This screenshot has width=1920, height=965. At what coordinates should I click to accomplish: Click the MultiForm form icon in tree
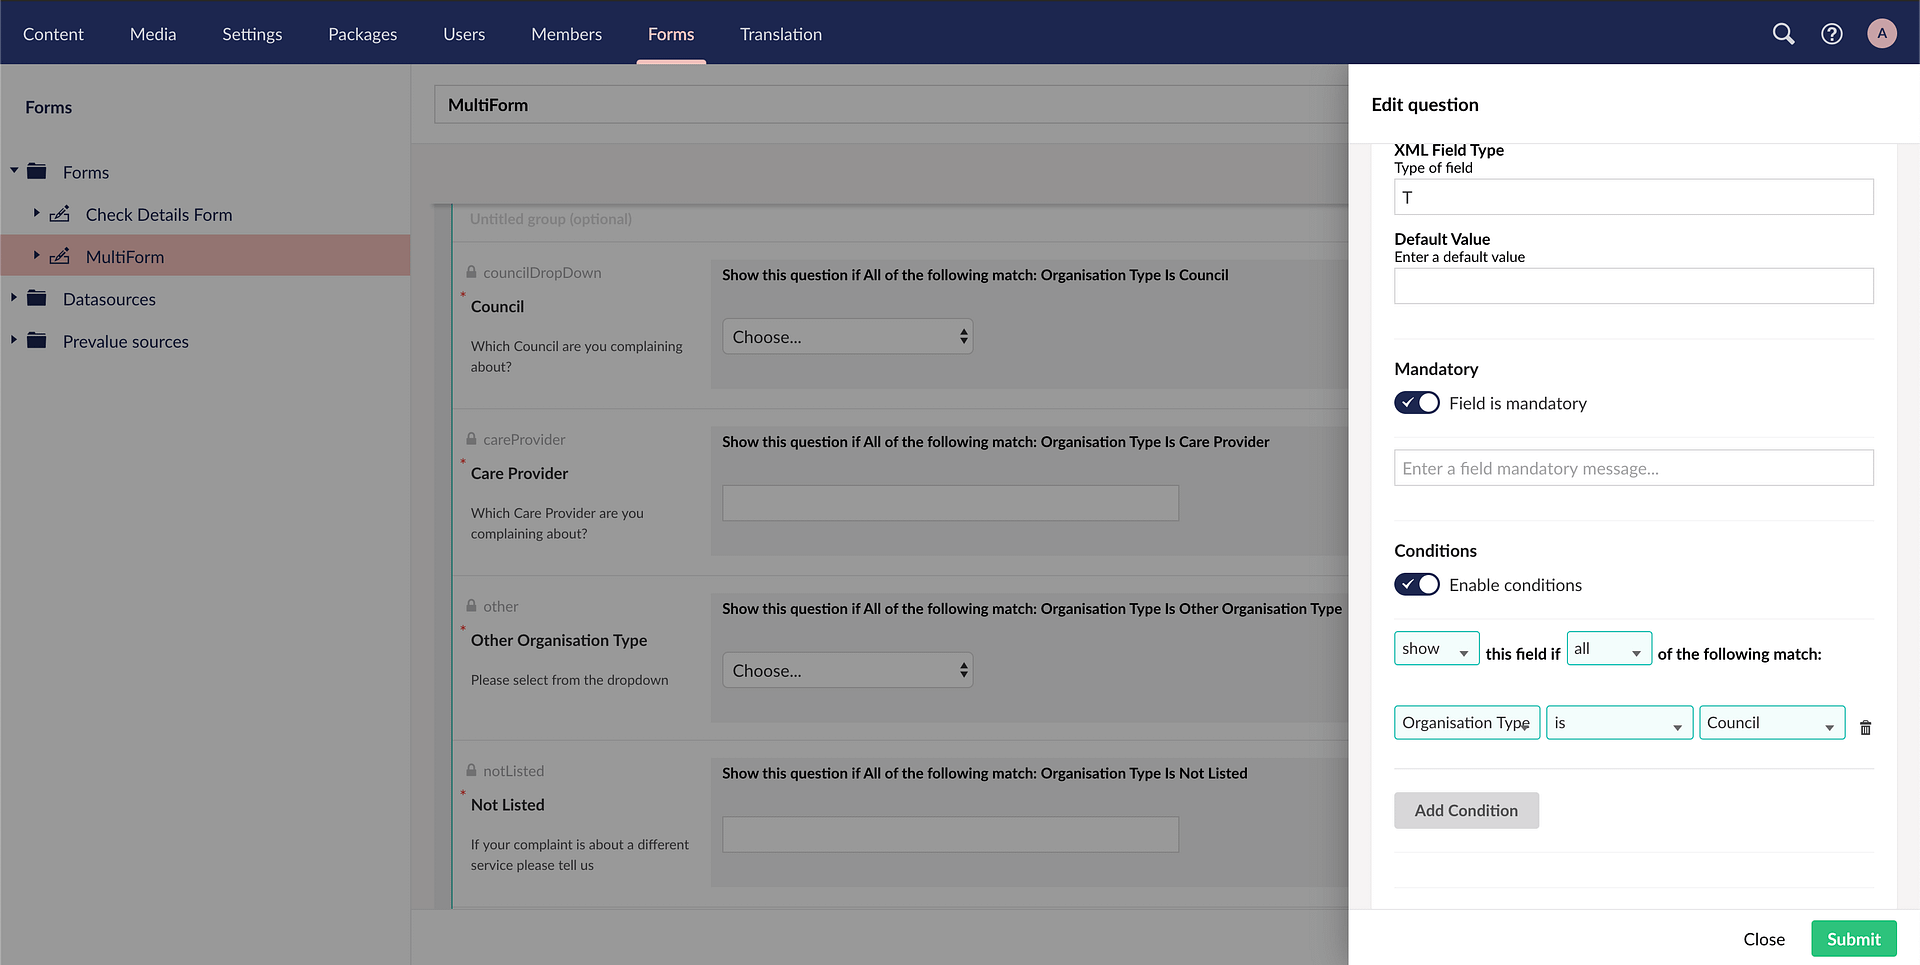(x=60, y=256)
